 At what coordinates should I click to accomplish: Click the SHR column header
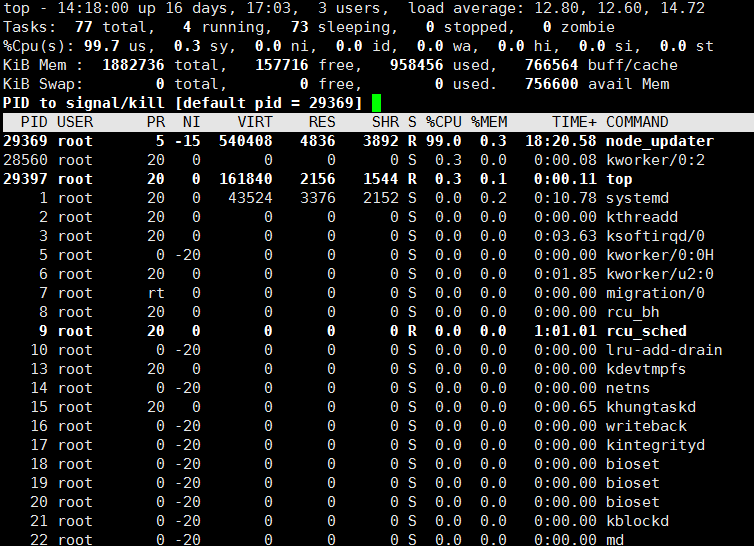coord(385,122)
